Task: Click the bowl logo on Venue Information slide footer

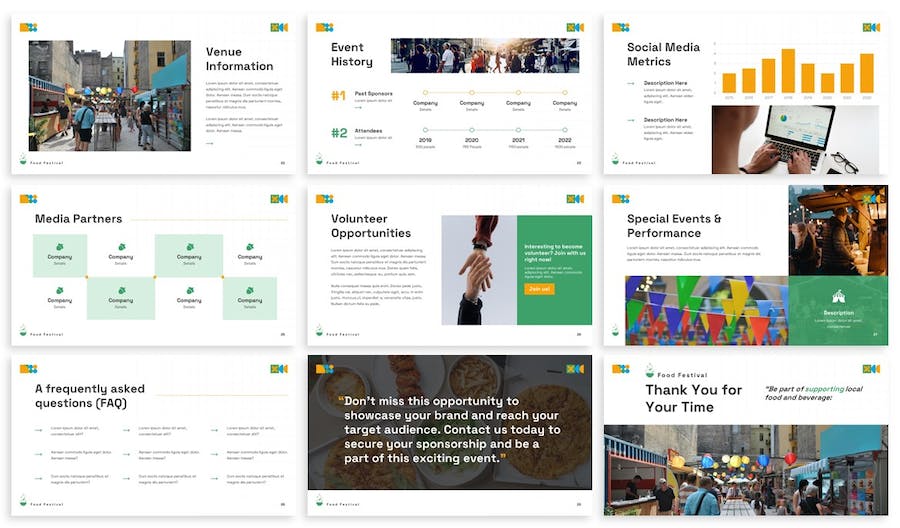Action: [23, 159]
